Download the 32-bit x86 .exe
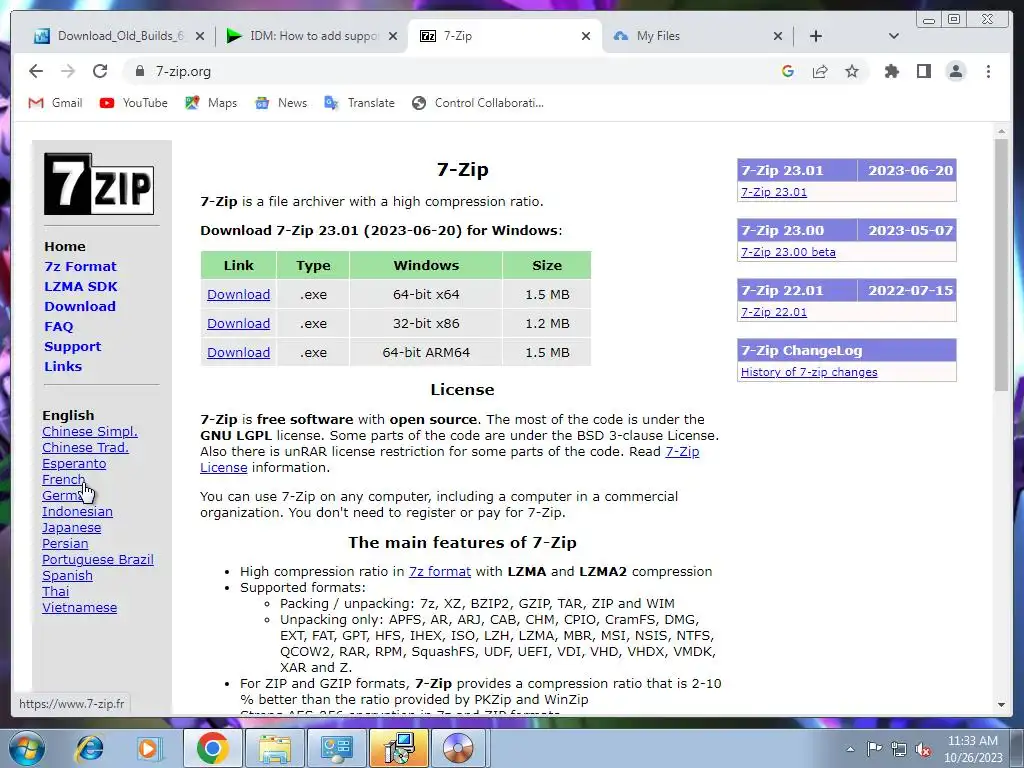This screenshot has width=1024, height=768. [x=238, y=323]
